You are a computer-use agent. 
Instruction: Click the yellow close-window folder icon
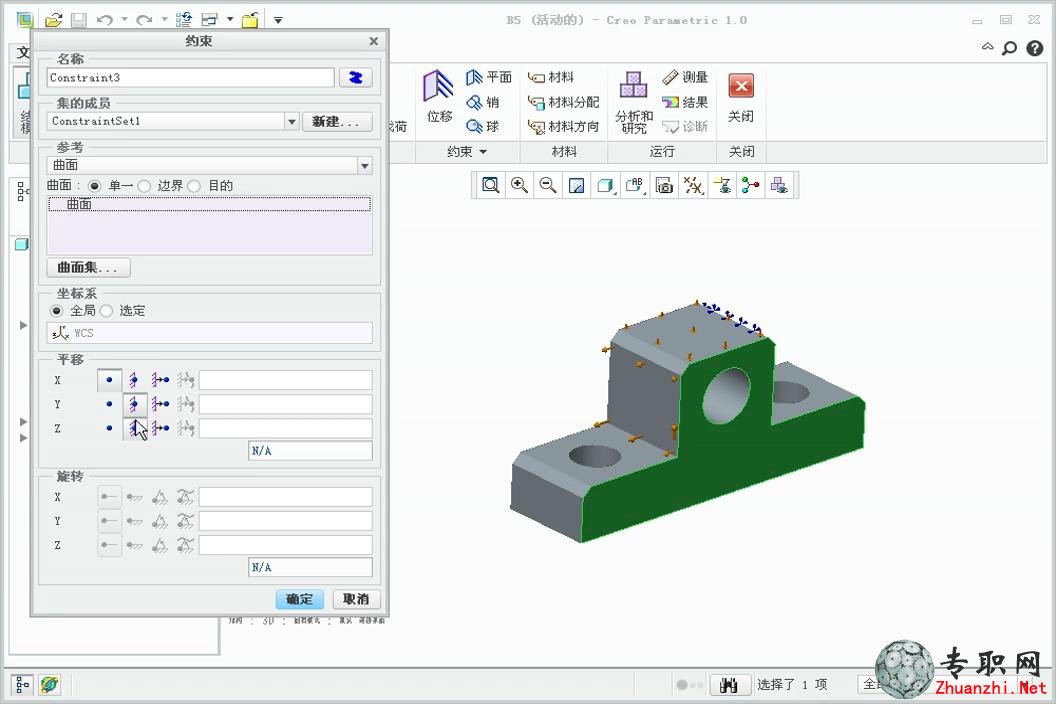251,20
